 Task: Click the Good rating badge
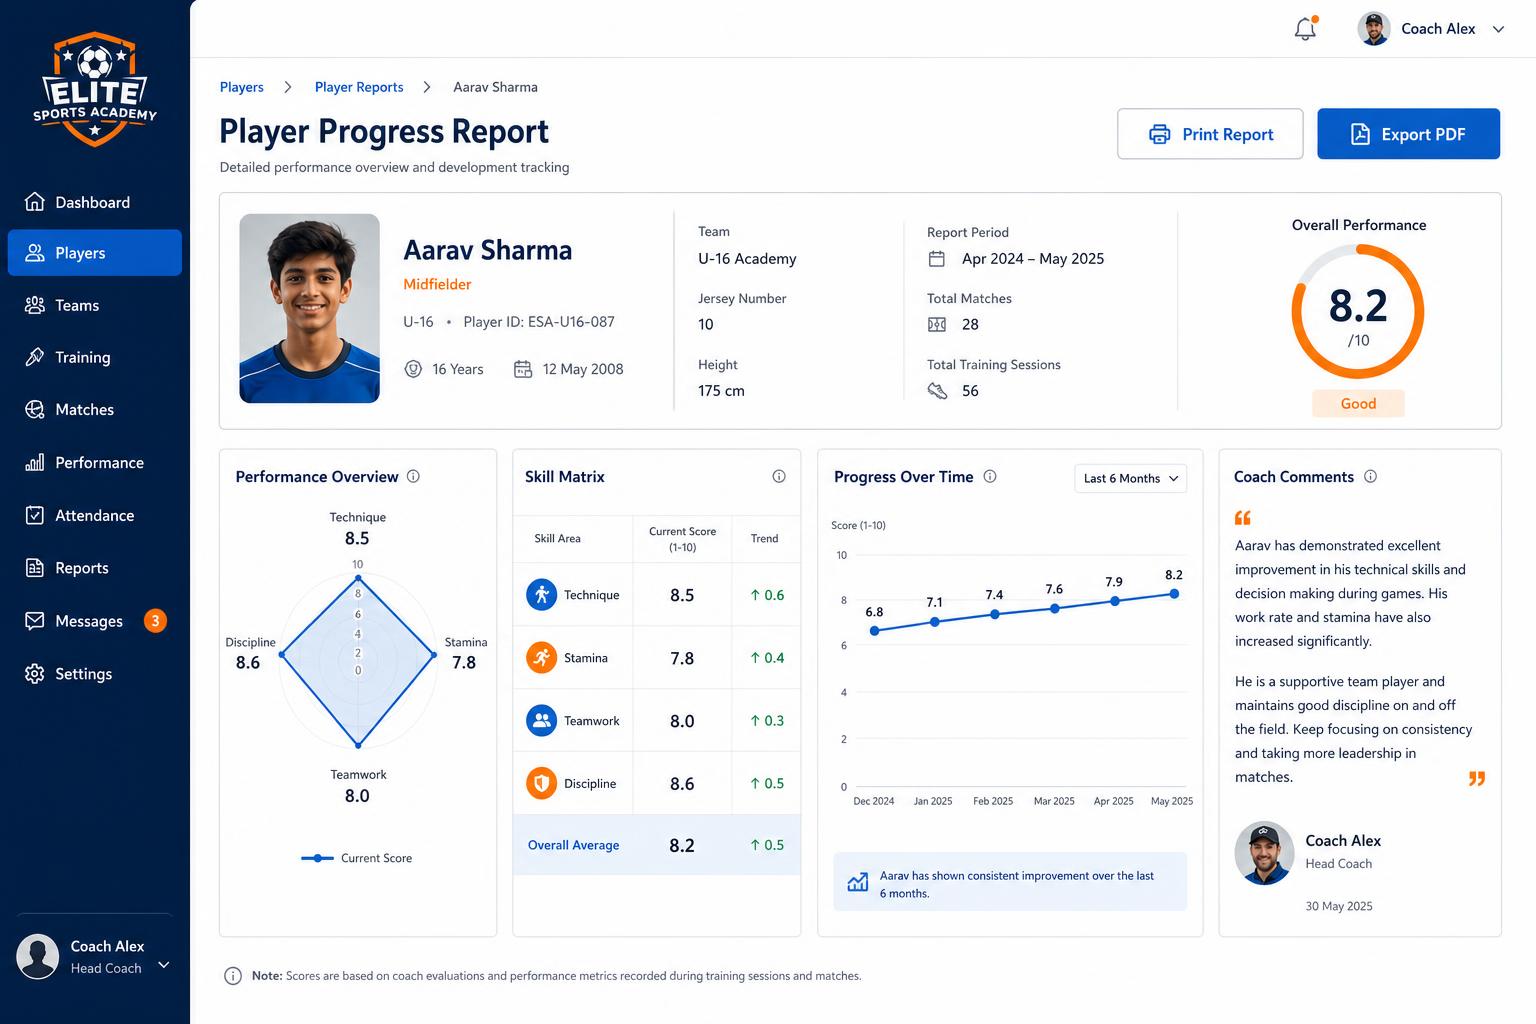click(1358, 403)
